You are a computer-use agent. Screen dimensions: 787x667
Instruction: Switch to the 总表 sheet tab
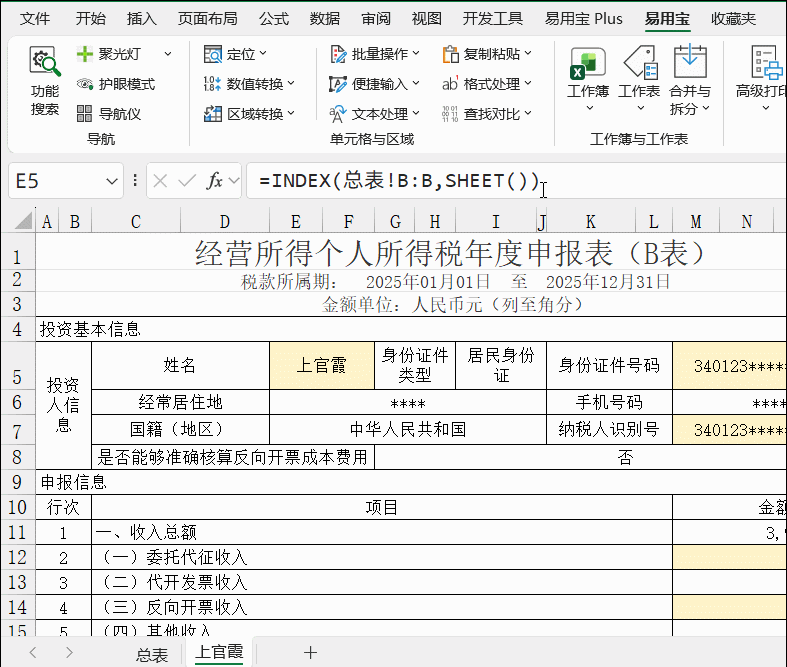[152, 654]
